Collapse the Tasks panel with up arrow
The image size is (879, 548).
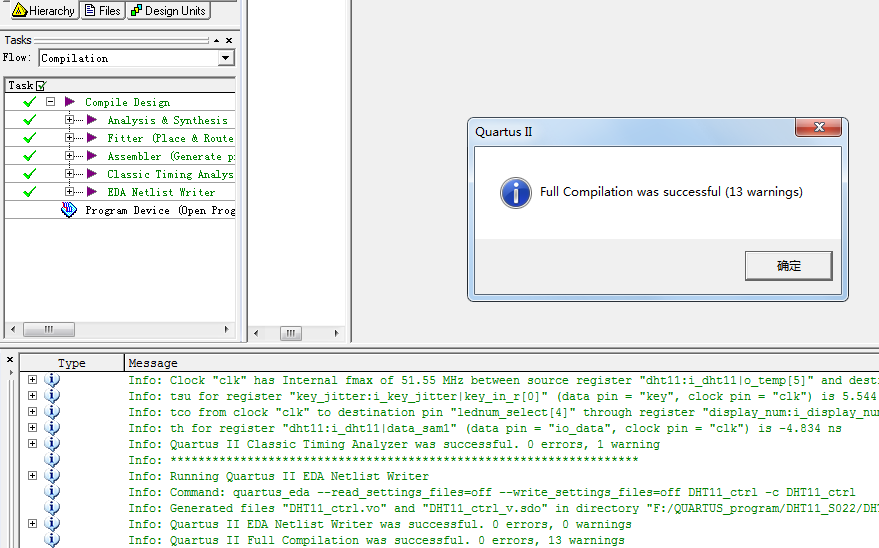tap(216, 40)
